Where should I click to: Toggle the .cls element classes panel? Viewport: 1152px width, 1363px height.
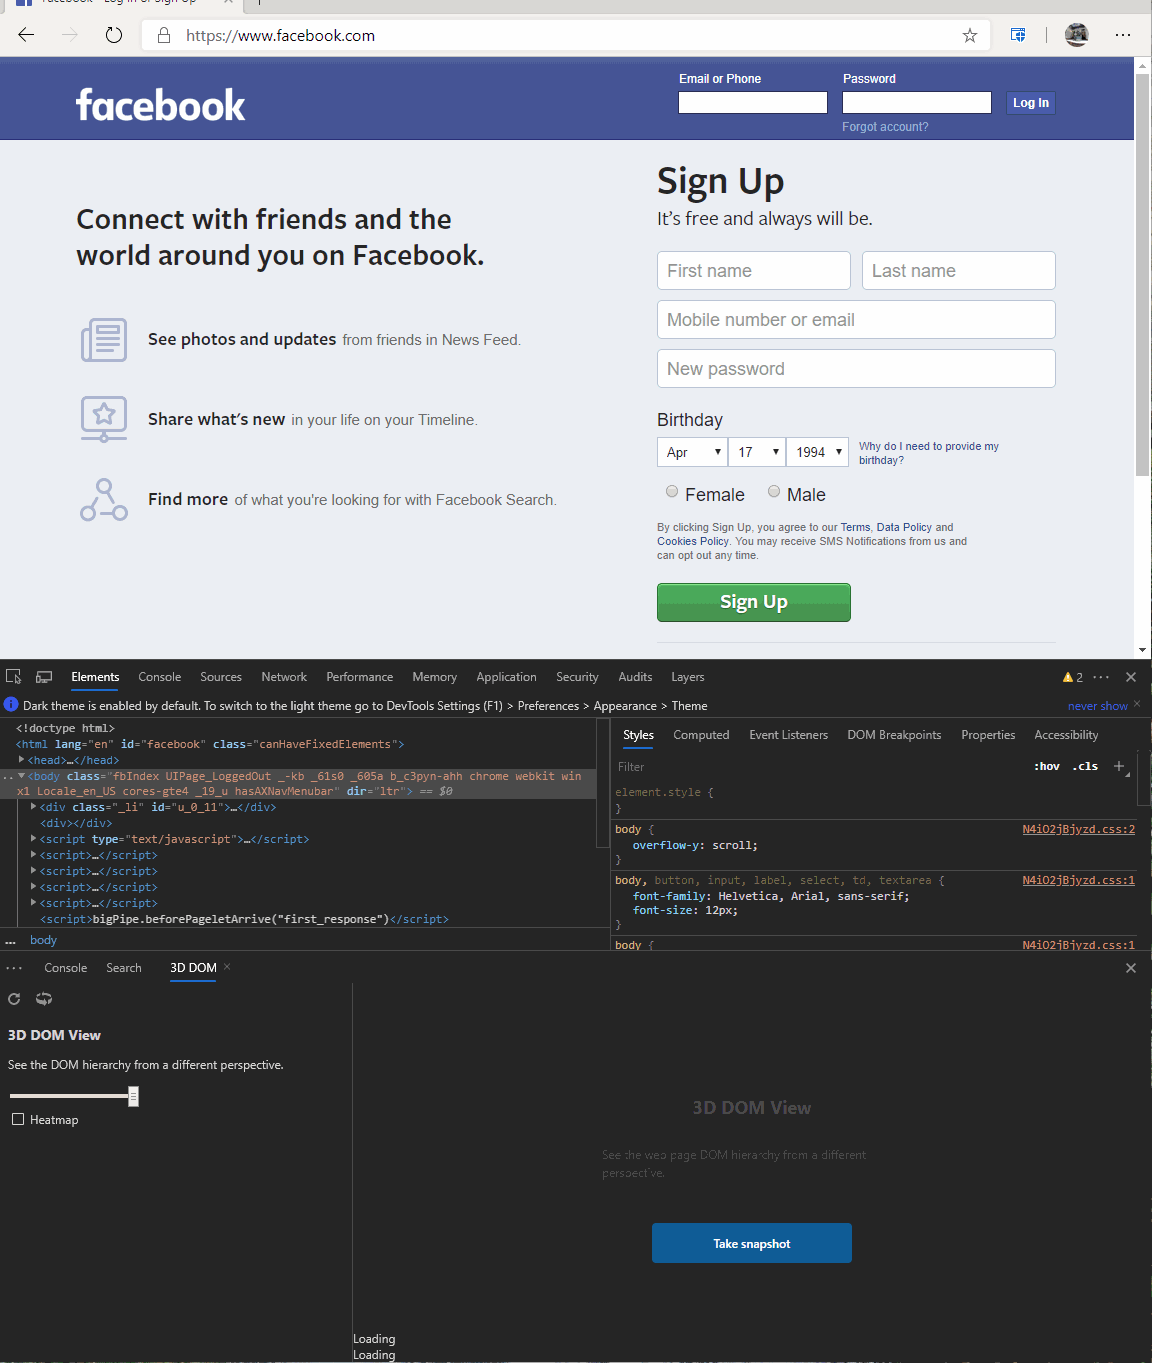[x=1085, y=766]
